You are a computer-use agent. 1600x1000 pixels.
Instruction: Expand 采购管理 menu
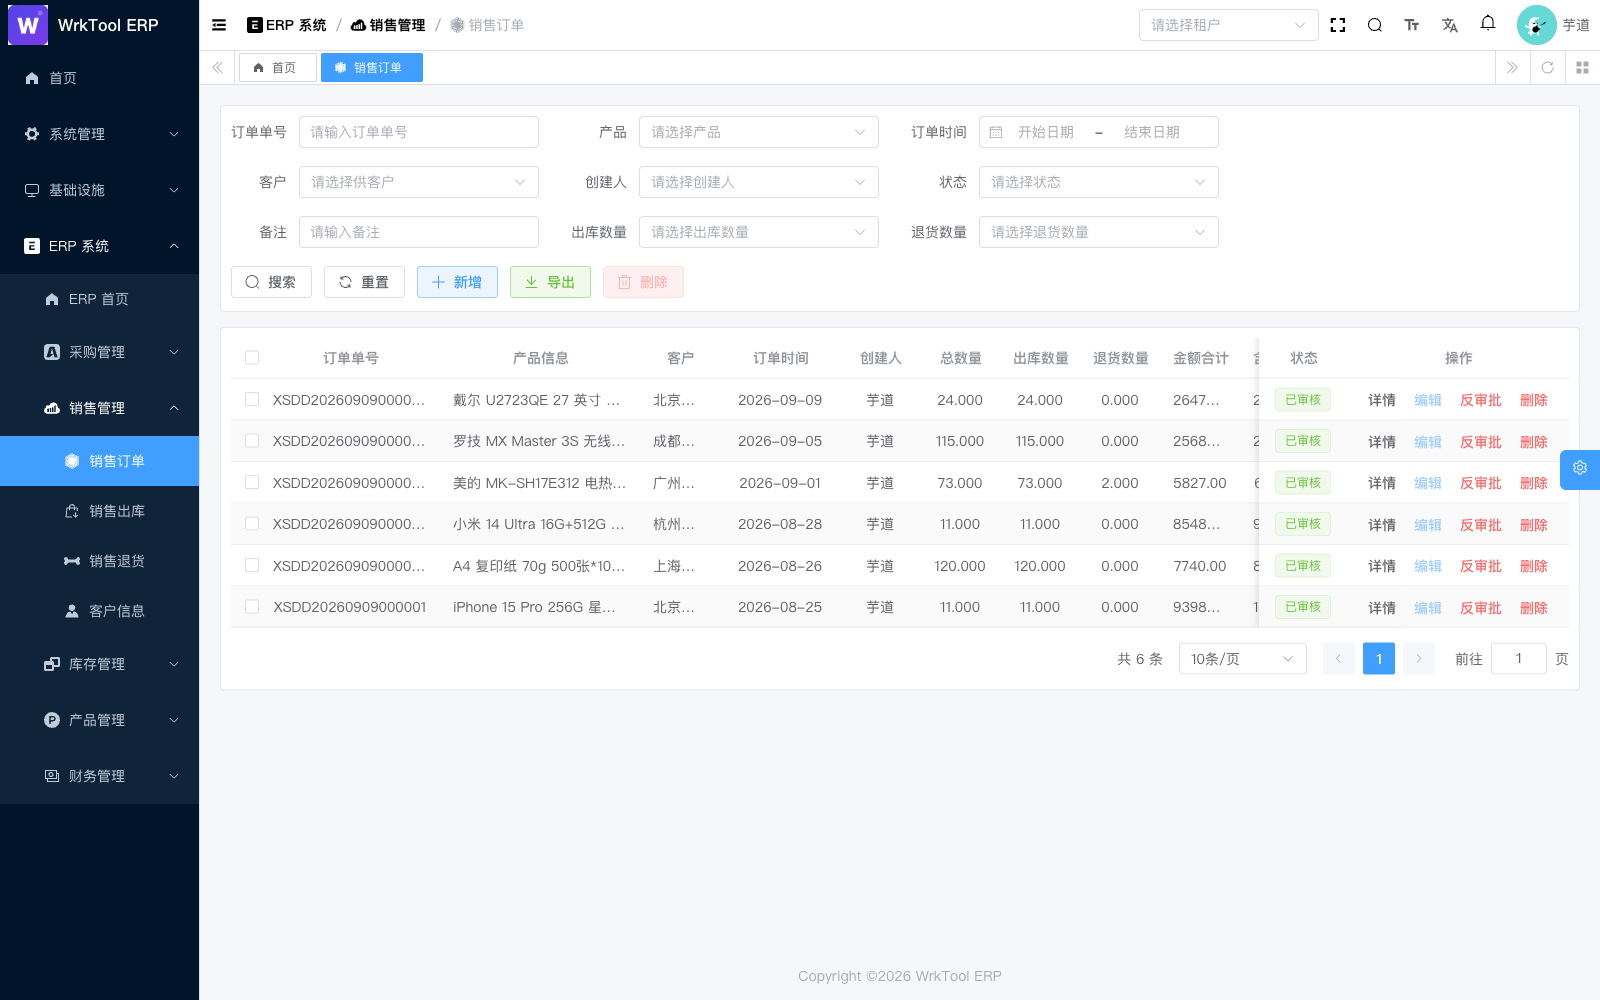(100, 352)
